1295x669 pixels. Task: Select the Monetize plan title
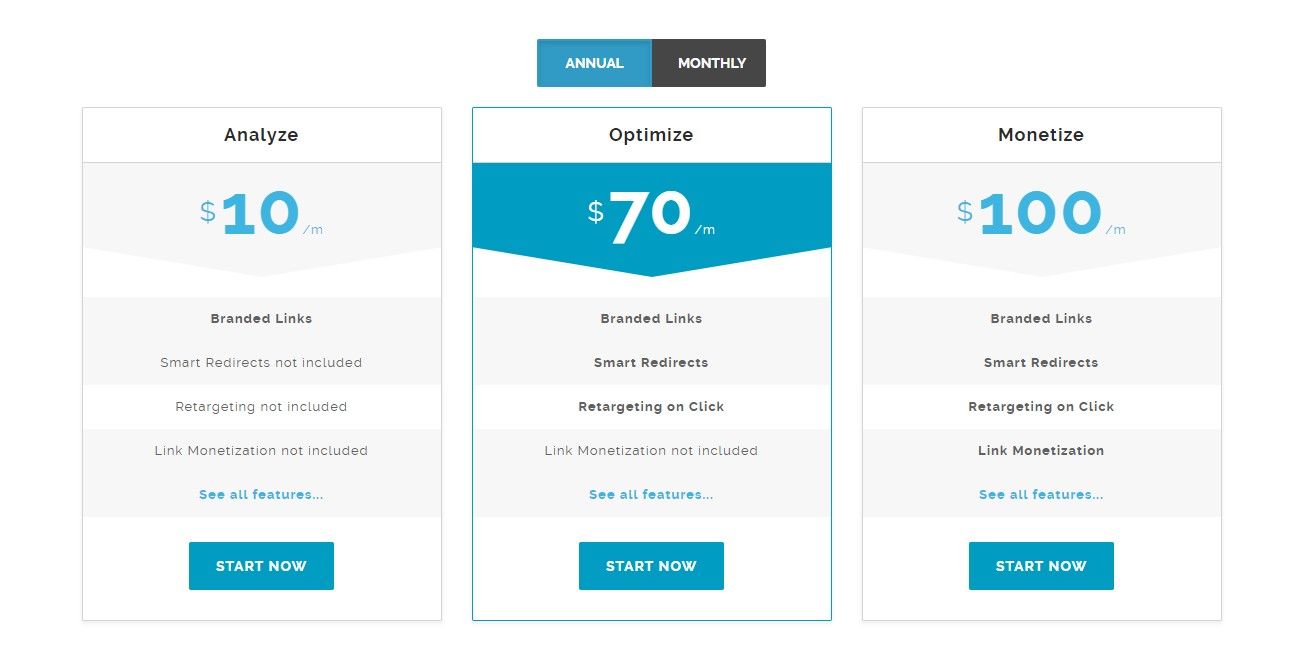[1041, 134]
